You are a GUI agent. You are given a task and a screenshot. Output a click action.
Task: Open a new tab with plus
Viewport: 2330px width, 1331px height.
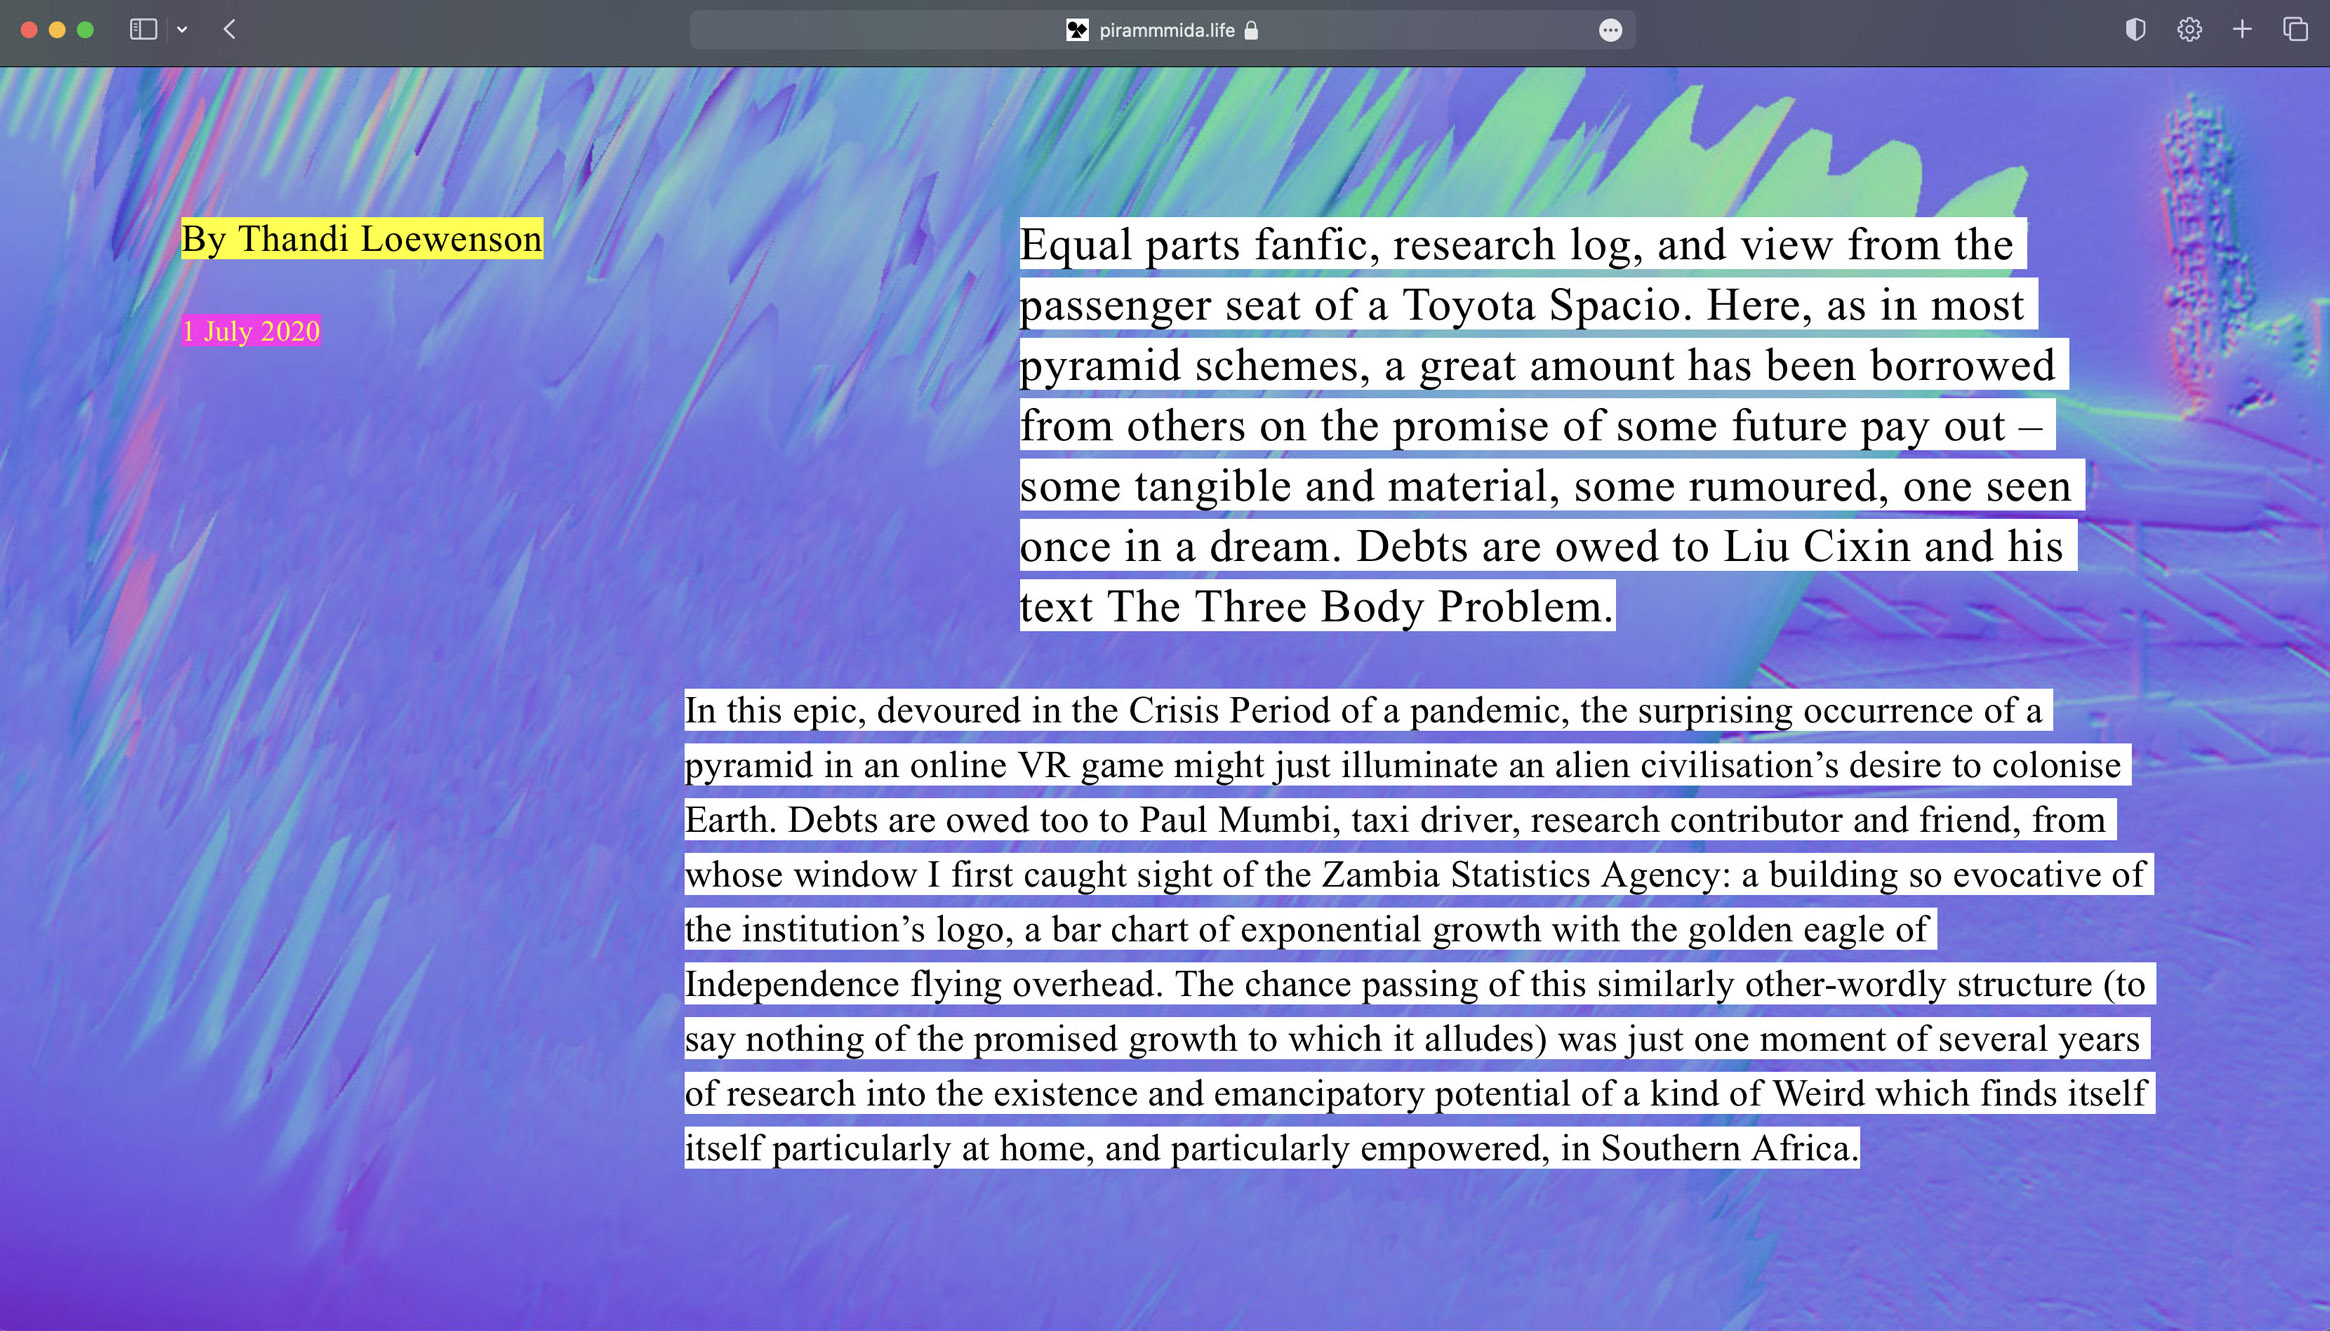pyautogui.click(x=2242, y=29)
